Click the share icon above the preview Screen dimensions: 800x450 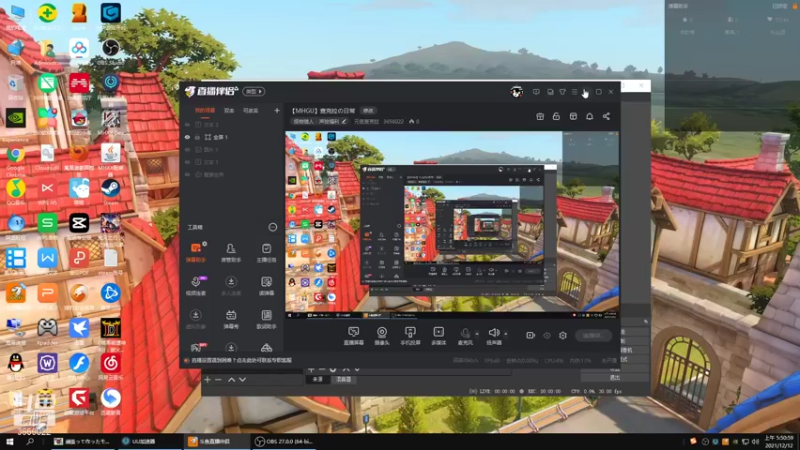click(x=606, y=116)
